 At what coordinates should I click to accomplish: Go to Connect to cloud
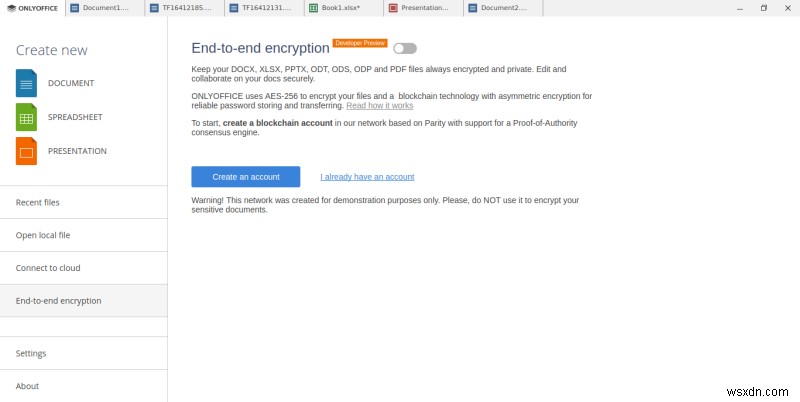[x=48, y=268]
